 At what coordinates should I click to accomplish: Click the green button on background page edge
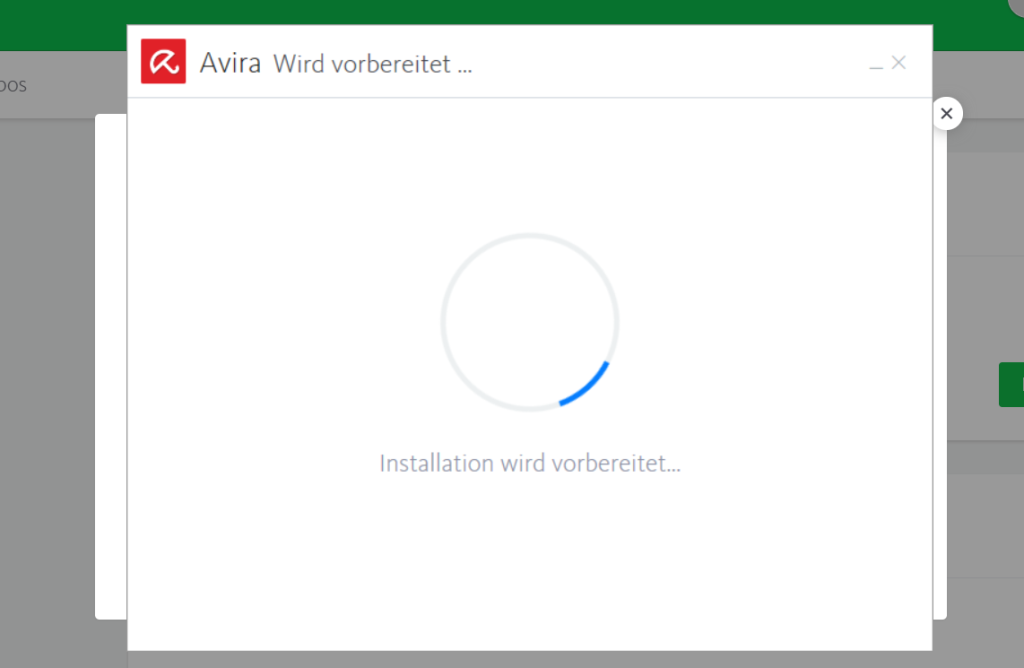(x=1011, y=385)
